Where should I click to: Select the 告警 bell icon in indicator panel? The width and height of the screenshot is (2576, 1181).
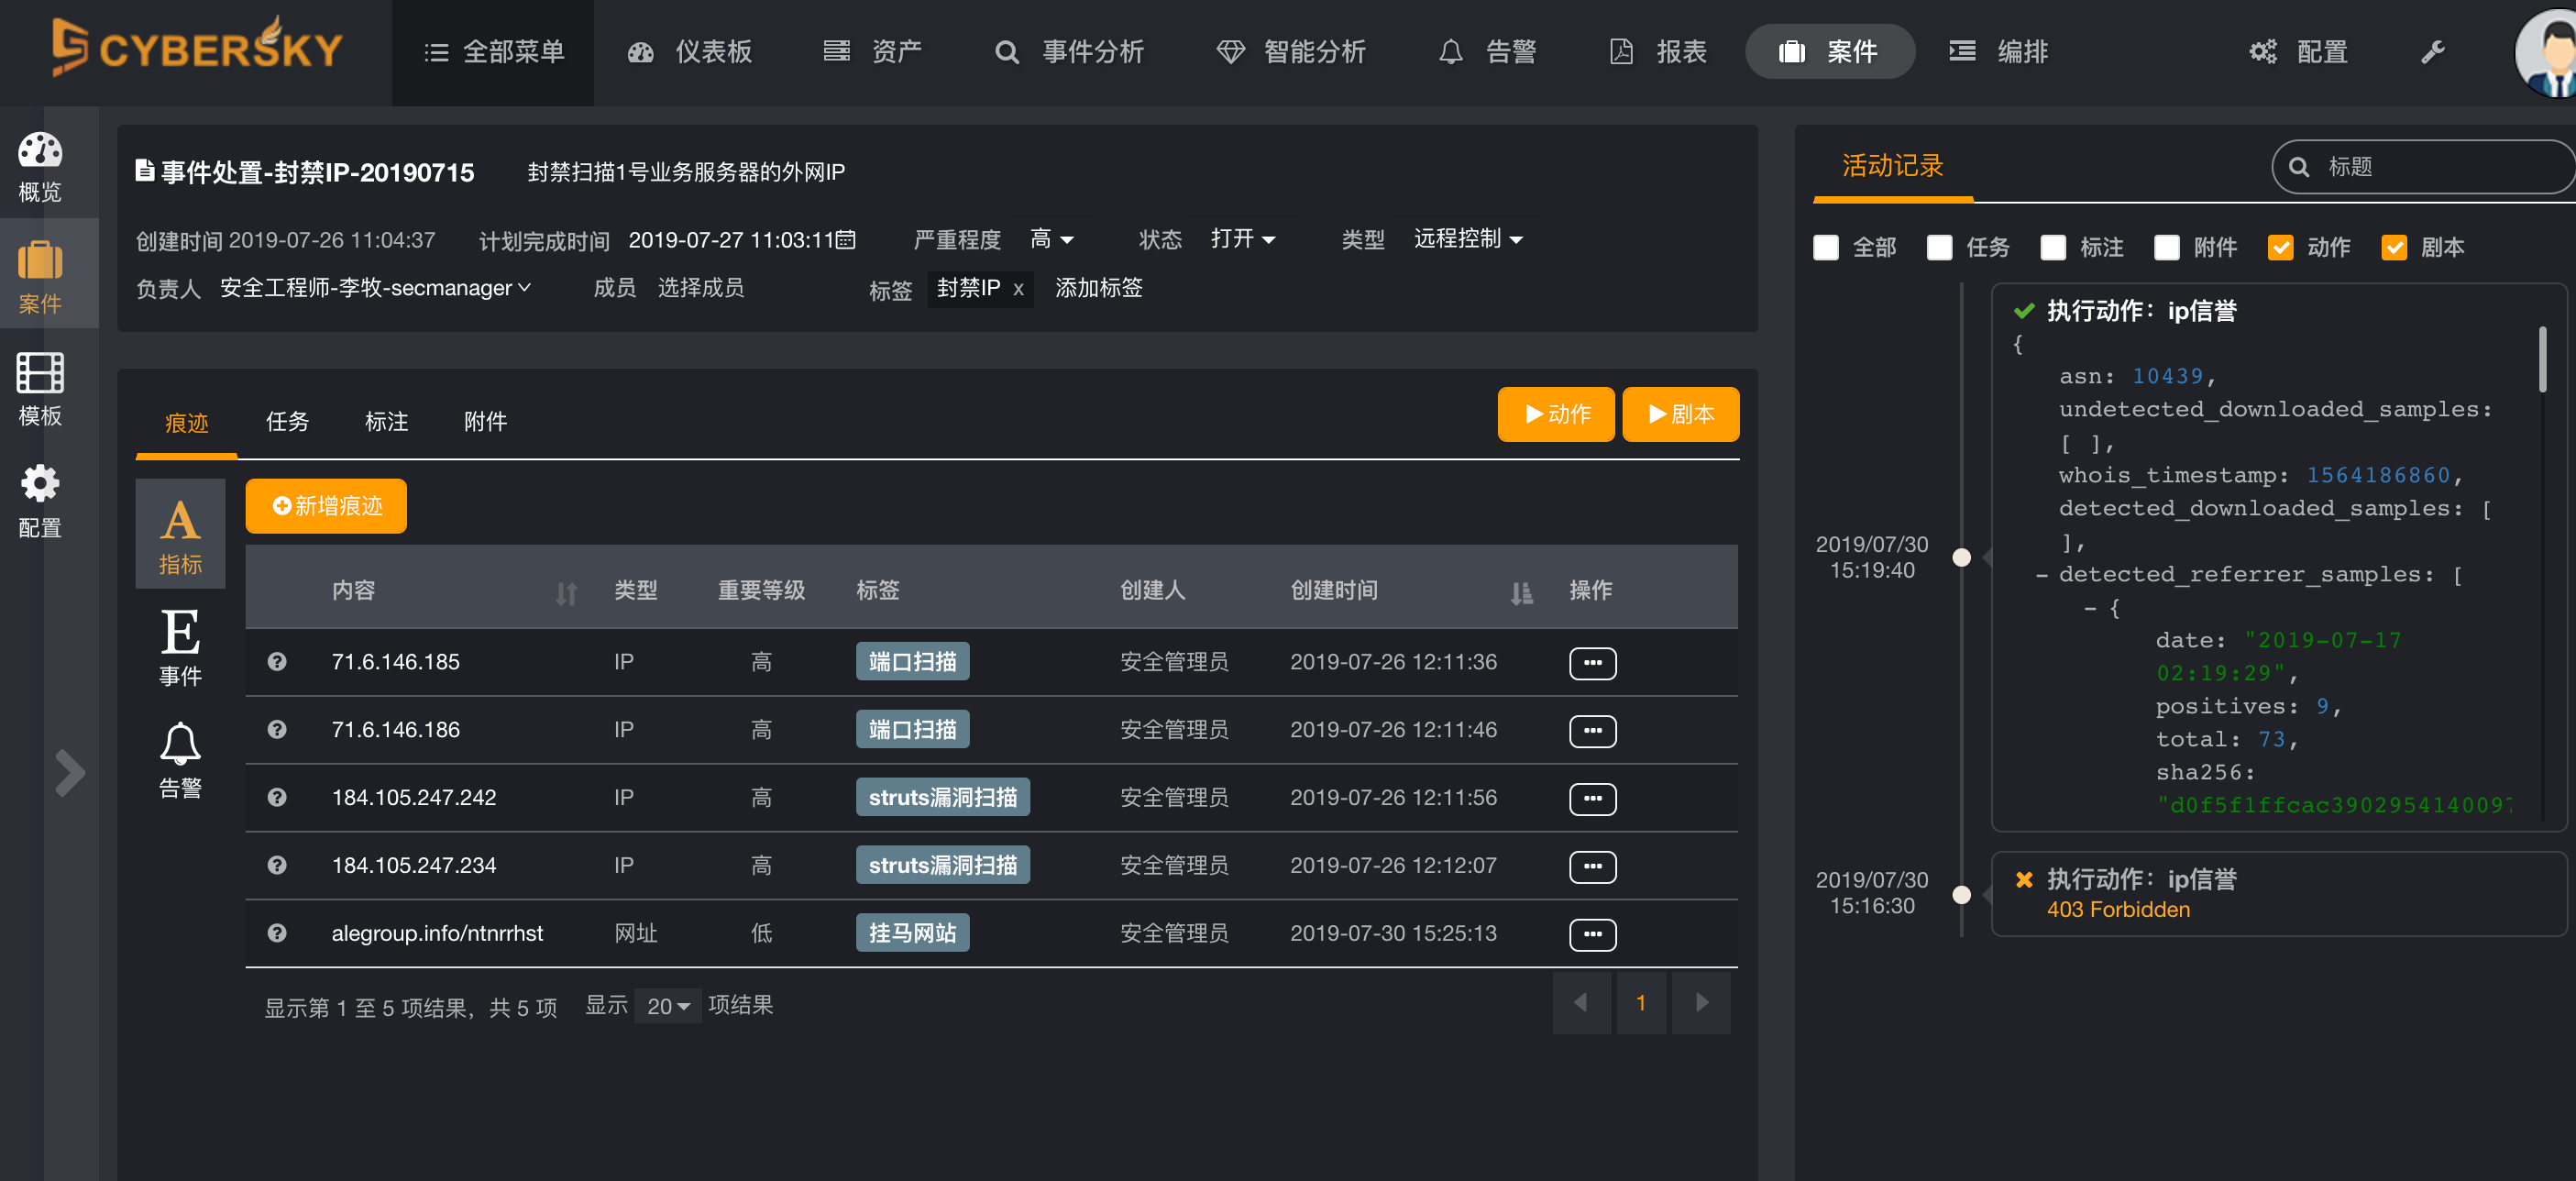coord(180,745)
